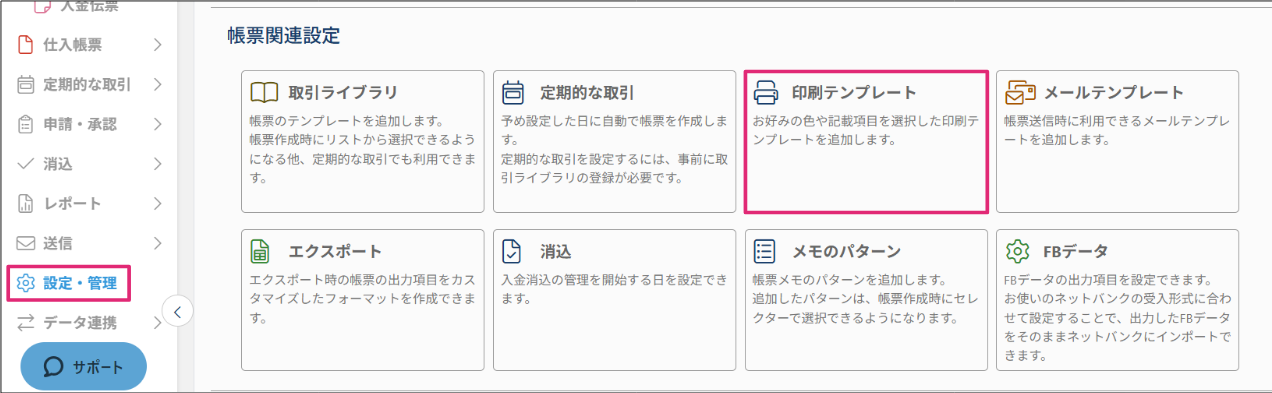Image resolution: width=1272 pixels, height=393 pixels.
Task: Click the 印刷テンプレート printer icon
Action: coord(766,93)
